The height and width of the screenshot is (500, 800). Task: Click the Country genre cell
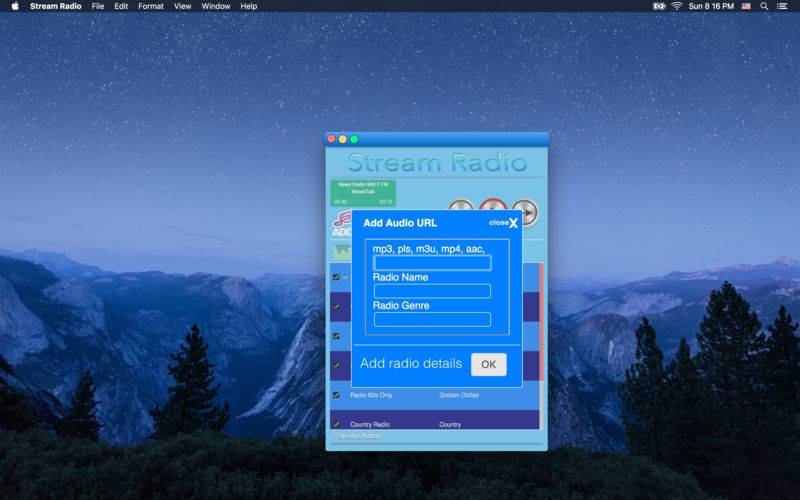(x=450, y=424)
